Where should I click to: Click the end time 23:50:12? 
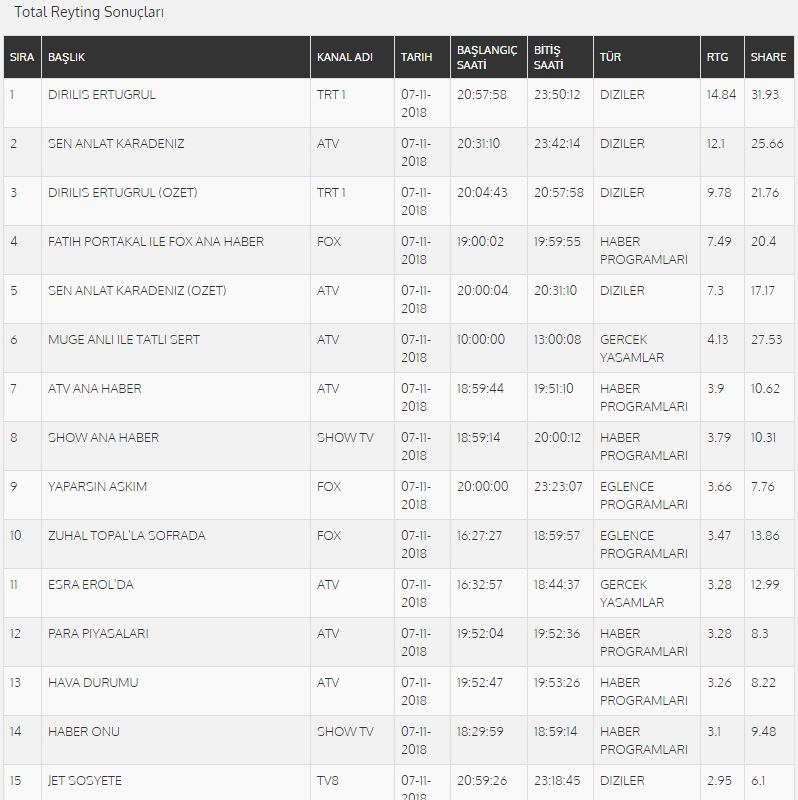(557, 95)
